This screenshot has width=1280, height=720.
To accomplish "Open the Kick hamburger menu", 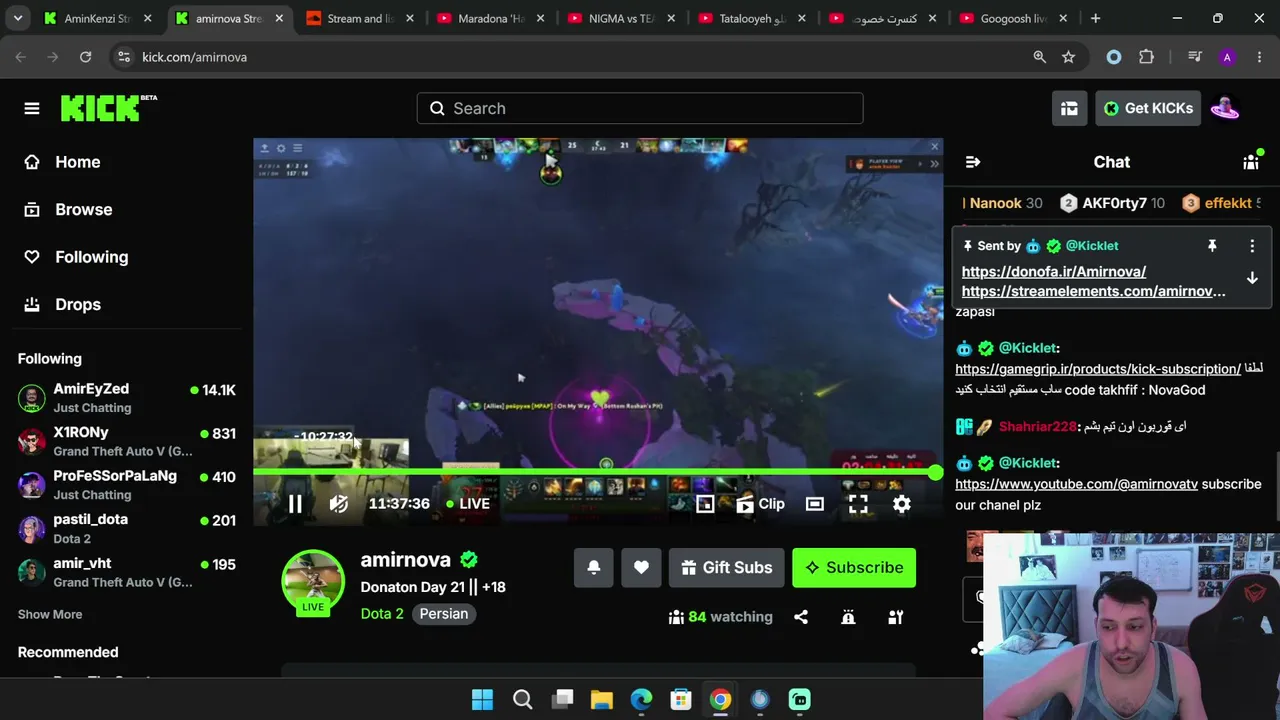I will coord(32,108).
